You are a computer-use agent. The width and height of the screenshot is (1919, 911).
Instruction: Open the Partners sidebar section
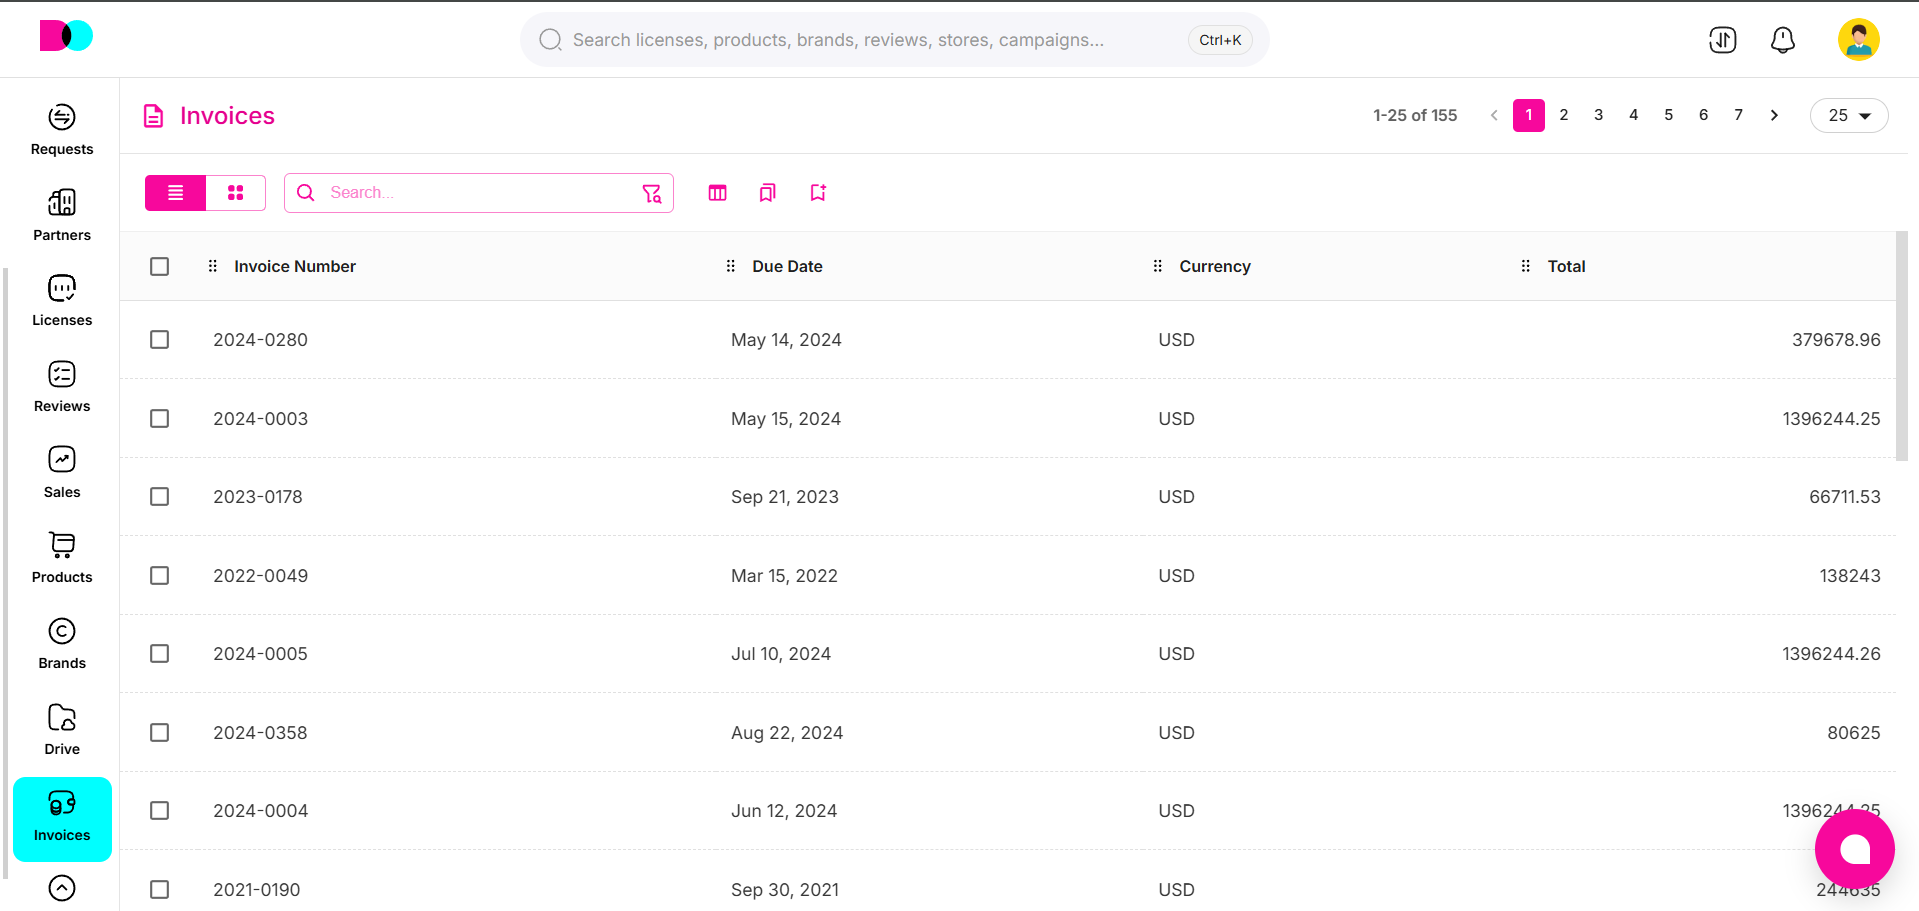pyautogui.click(x=62, y=216)
